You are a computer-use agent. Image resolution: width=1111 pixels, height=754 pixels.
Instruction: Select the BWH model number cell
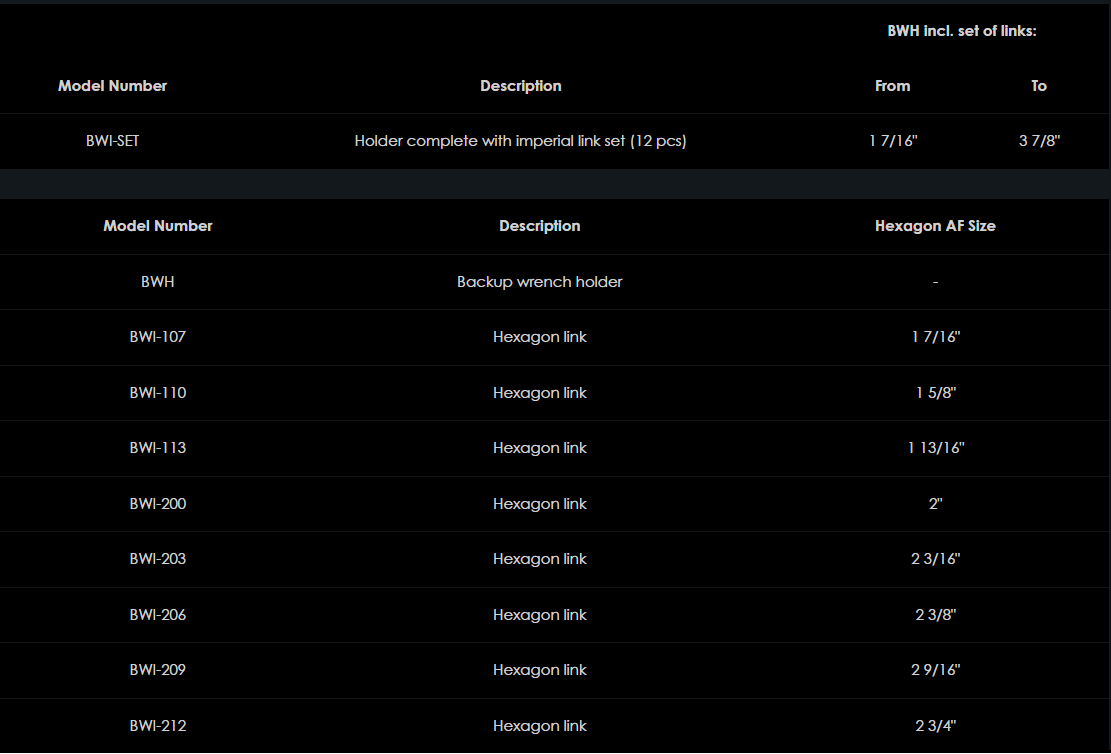coord(158,282)
